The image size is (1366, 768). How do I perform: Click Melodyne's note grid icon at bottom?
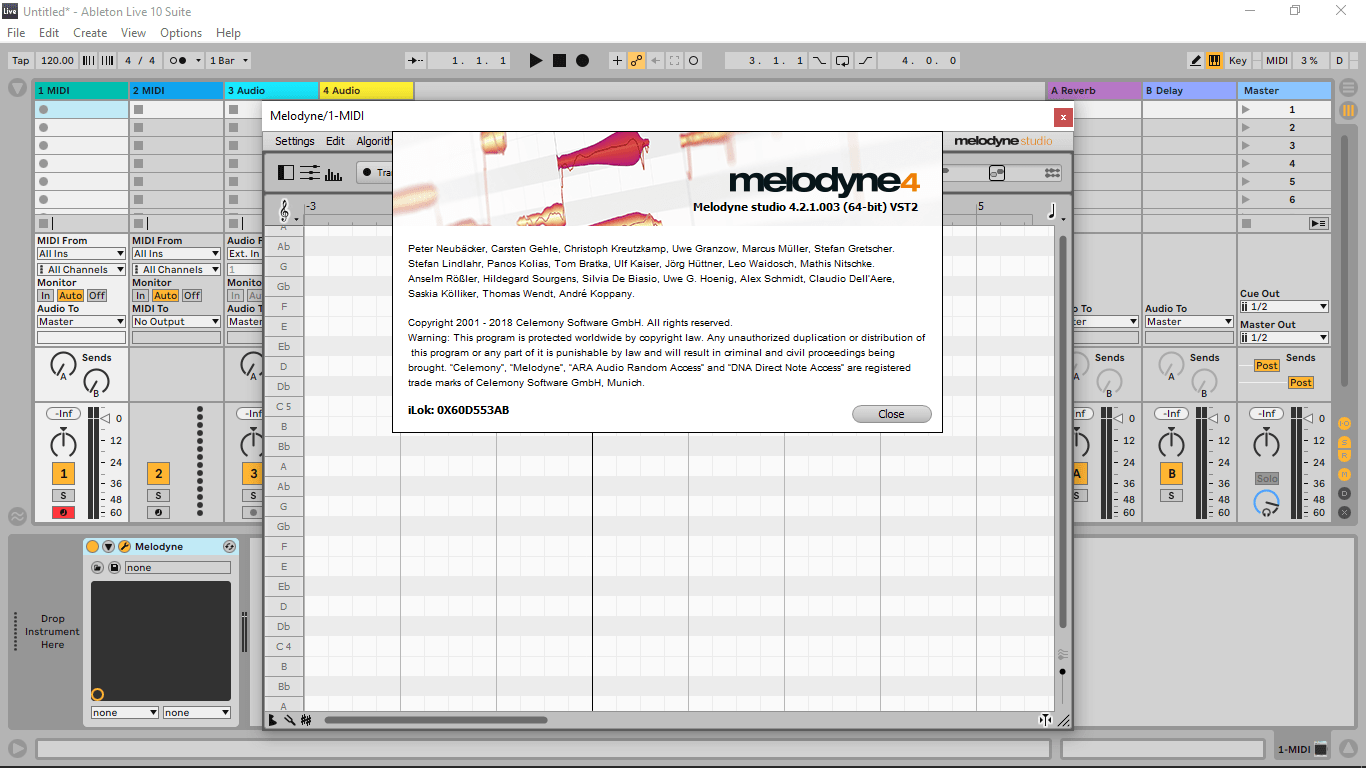pyautogui.click(x=305, y=720)
